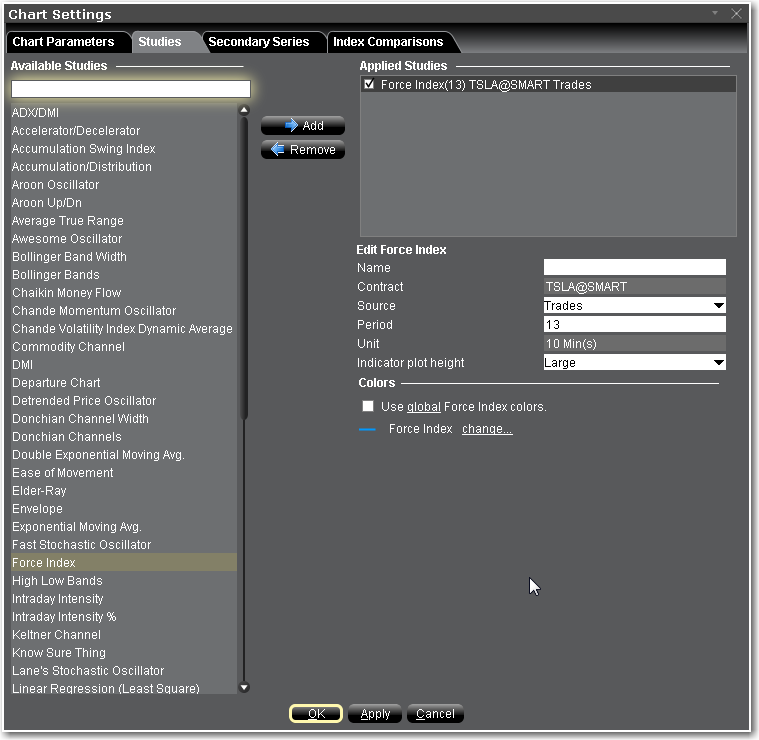Open the Secondary Series tab
759x740 pixels.
(259, 42)
